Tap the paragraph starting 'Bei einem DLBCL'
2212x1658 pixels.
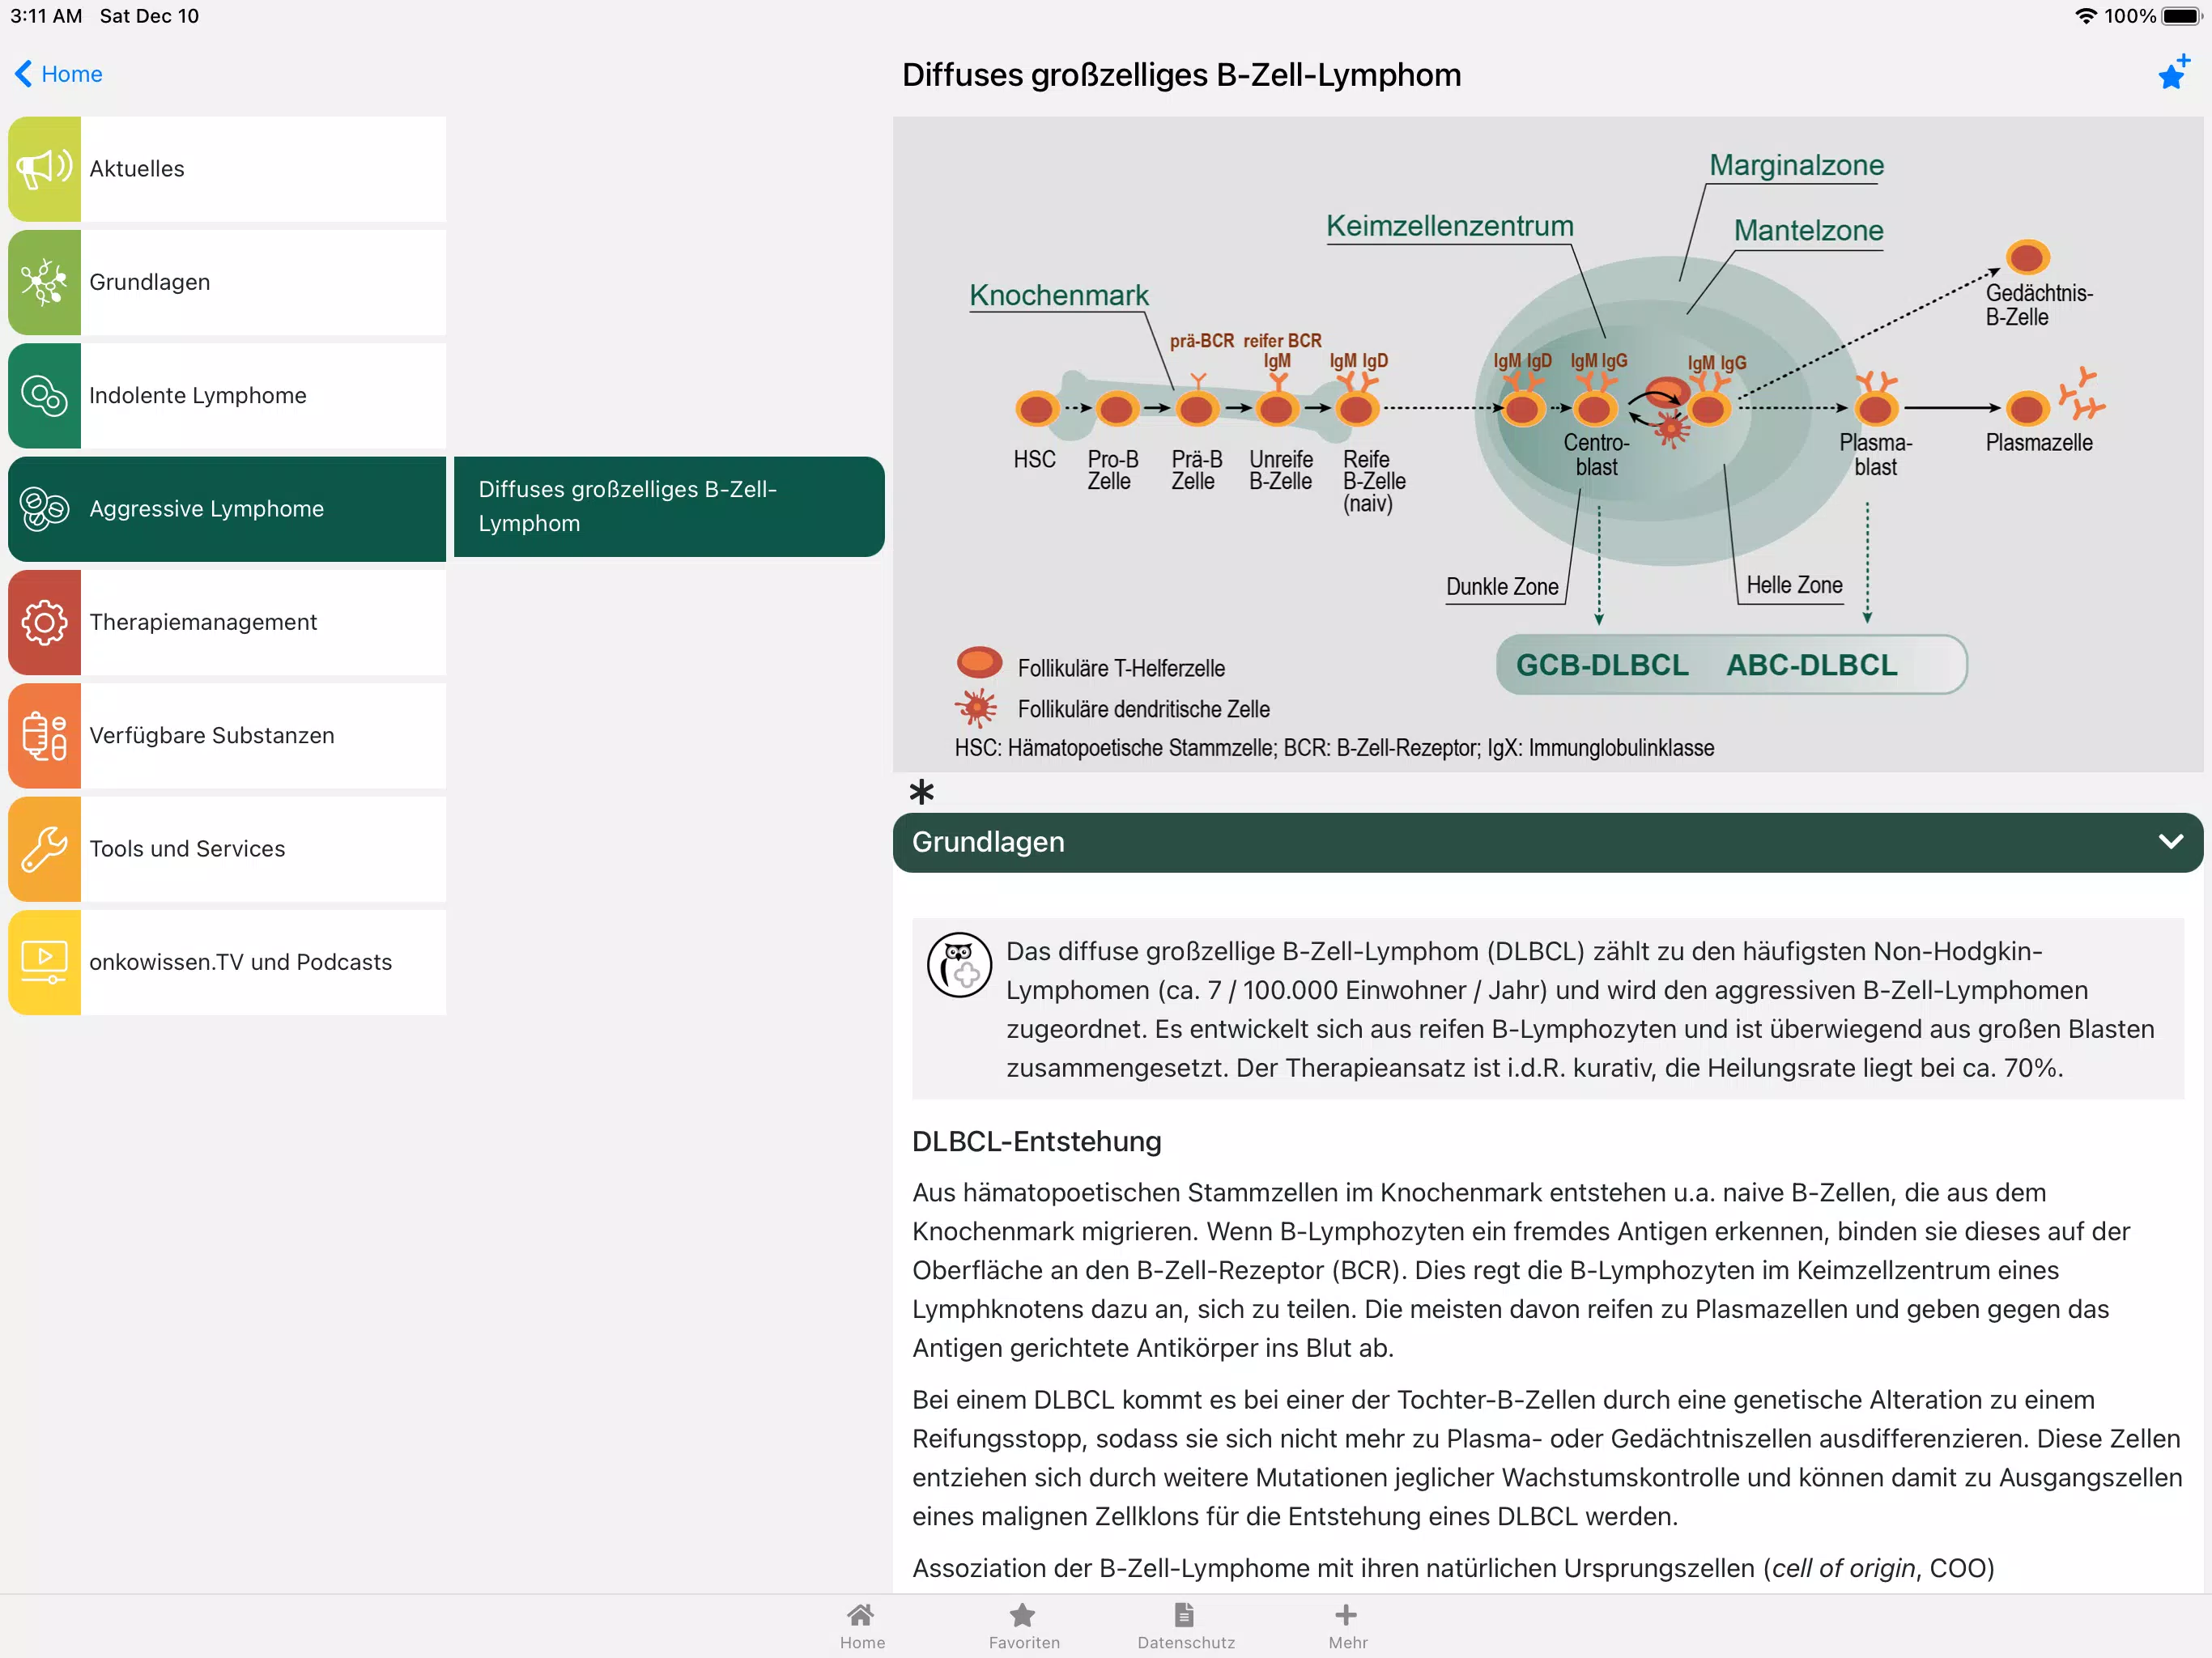pos(1547,1458)
